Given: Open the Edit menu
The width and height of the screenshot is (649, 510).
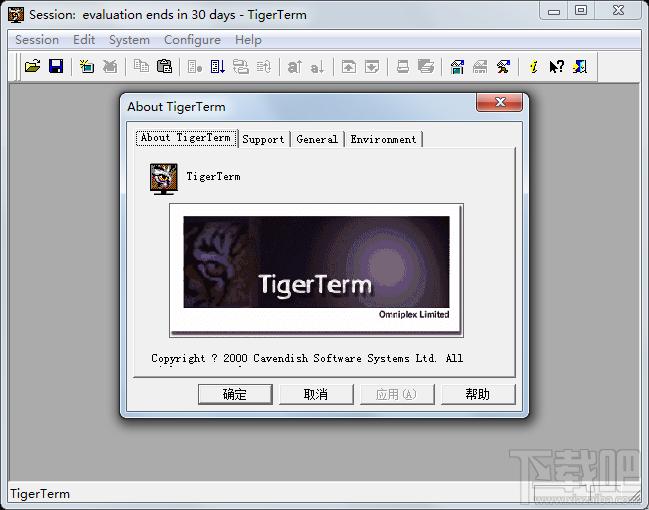Looking at the screenshot, I should (84, 40).
